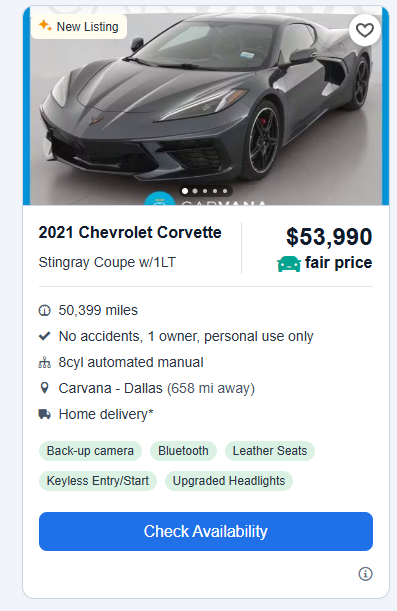Click the sparkle icon on New Listing badge
Image resolution: width=397 pixels, height=611 pixels.
(x=45, y=26)
